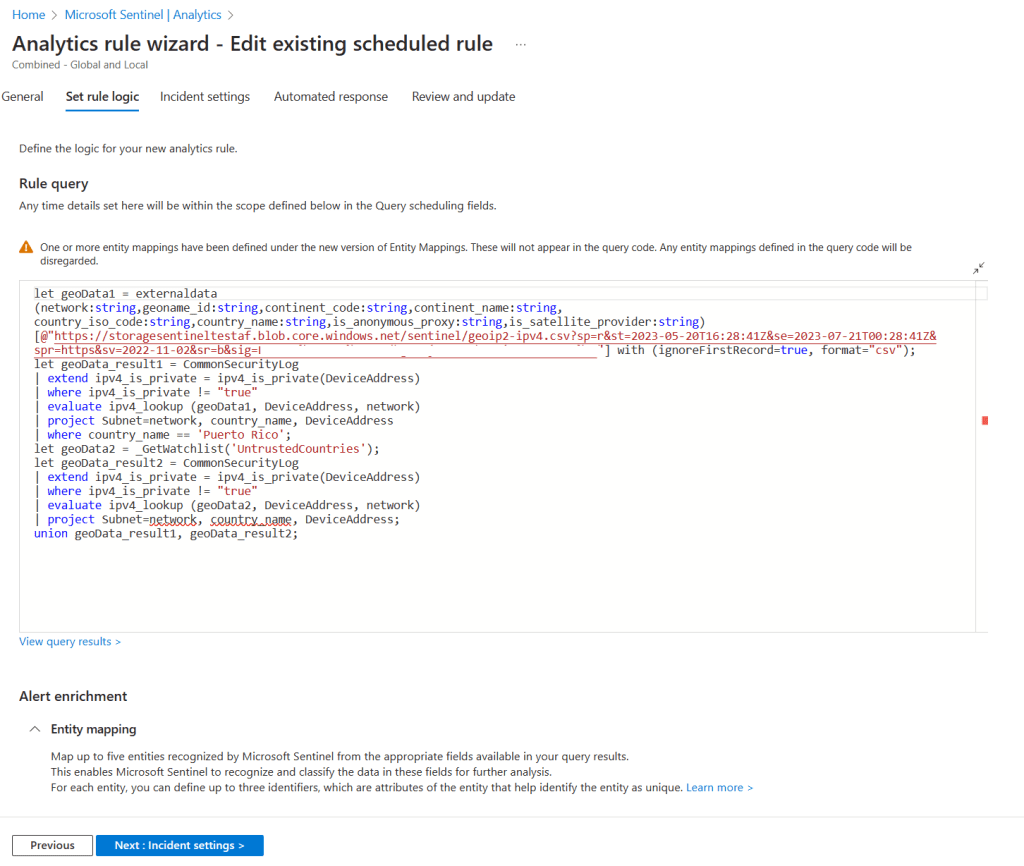1024x866 pixels.
Task: Click Next : Incident settings button
Action: (179, 846)
